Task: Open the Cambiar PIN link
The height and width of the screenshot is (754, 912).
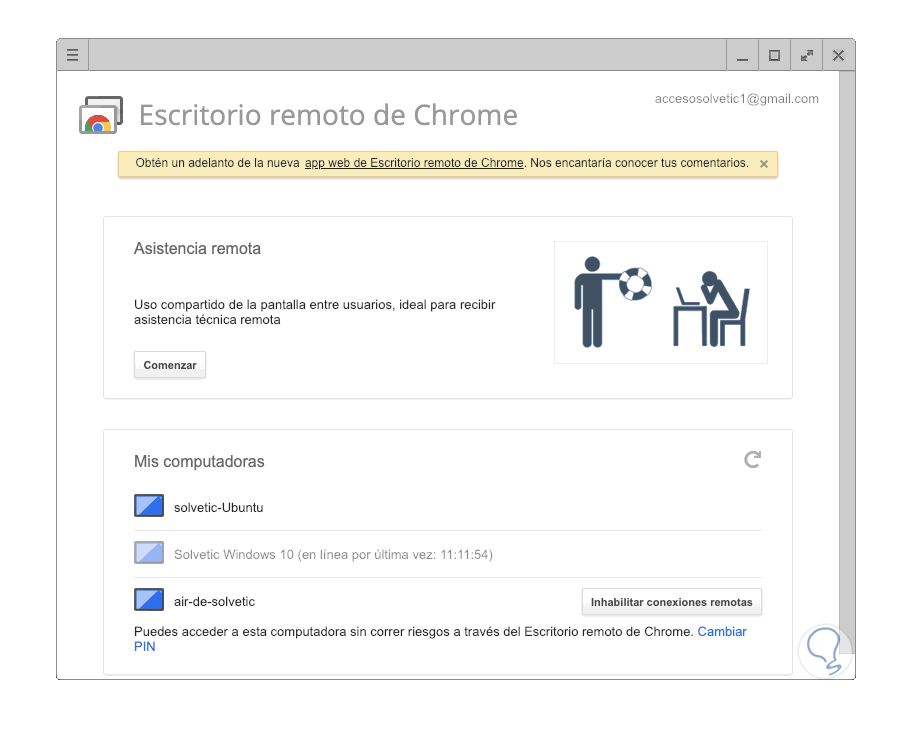Action: click(721, 632)
